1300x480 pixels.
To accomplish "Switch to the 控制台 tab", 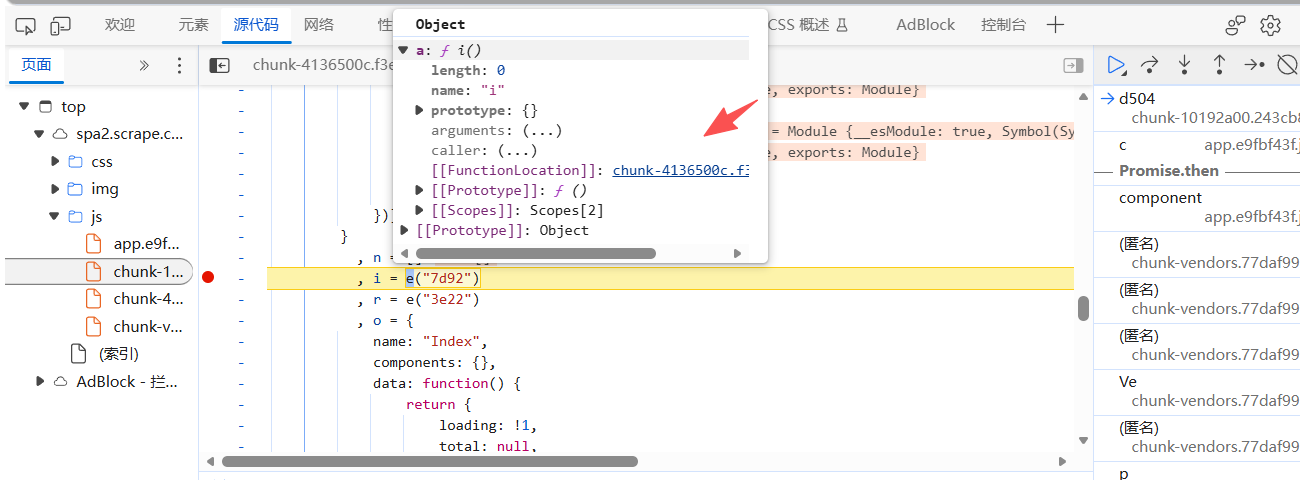I will tap(1004, 25).
